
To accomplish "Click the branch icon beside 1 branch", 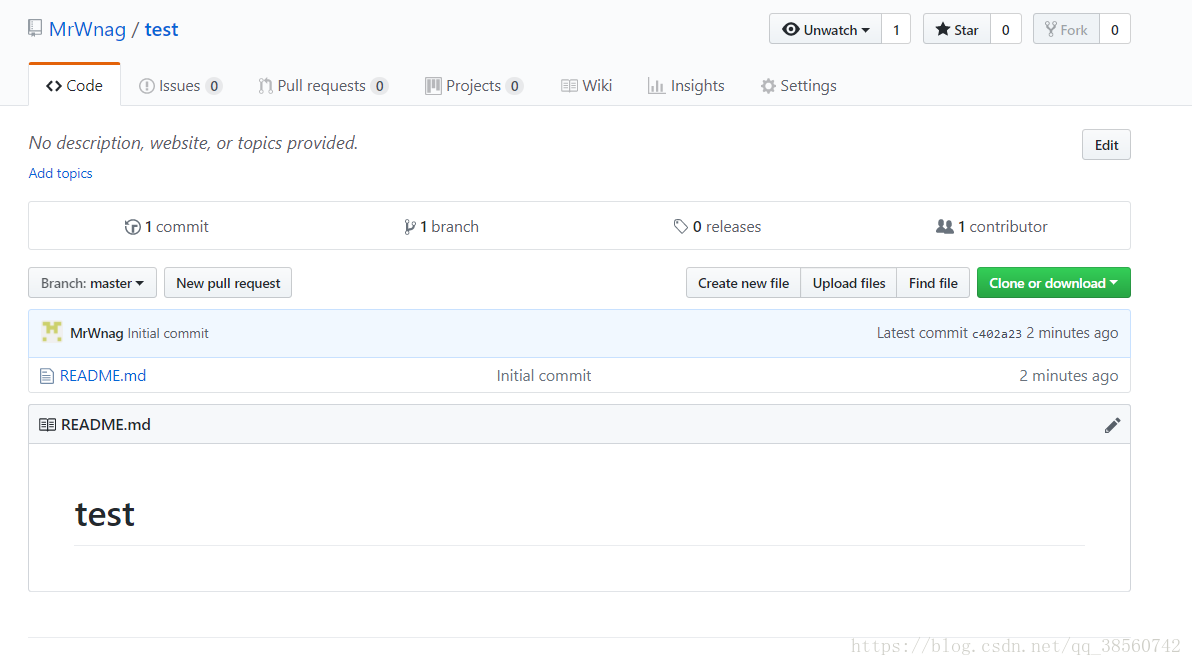I will [410, 227].
